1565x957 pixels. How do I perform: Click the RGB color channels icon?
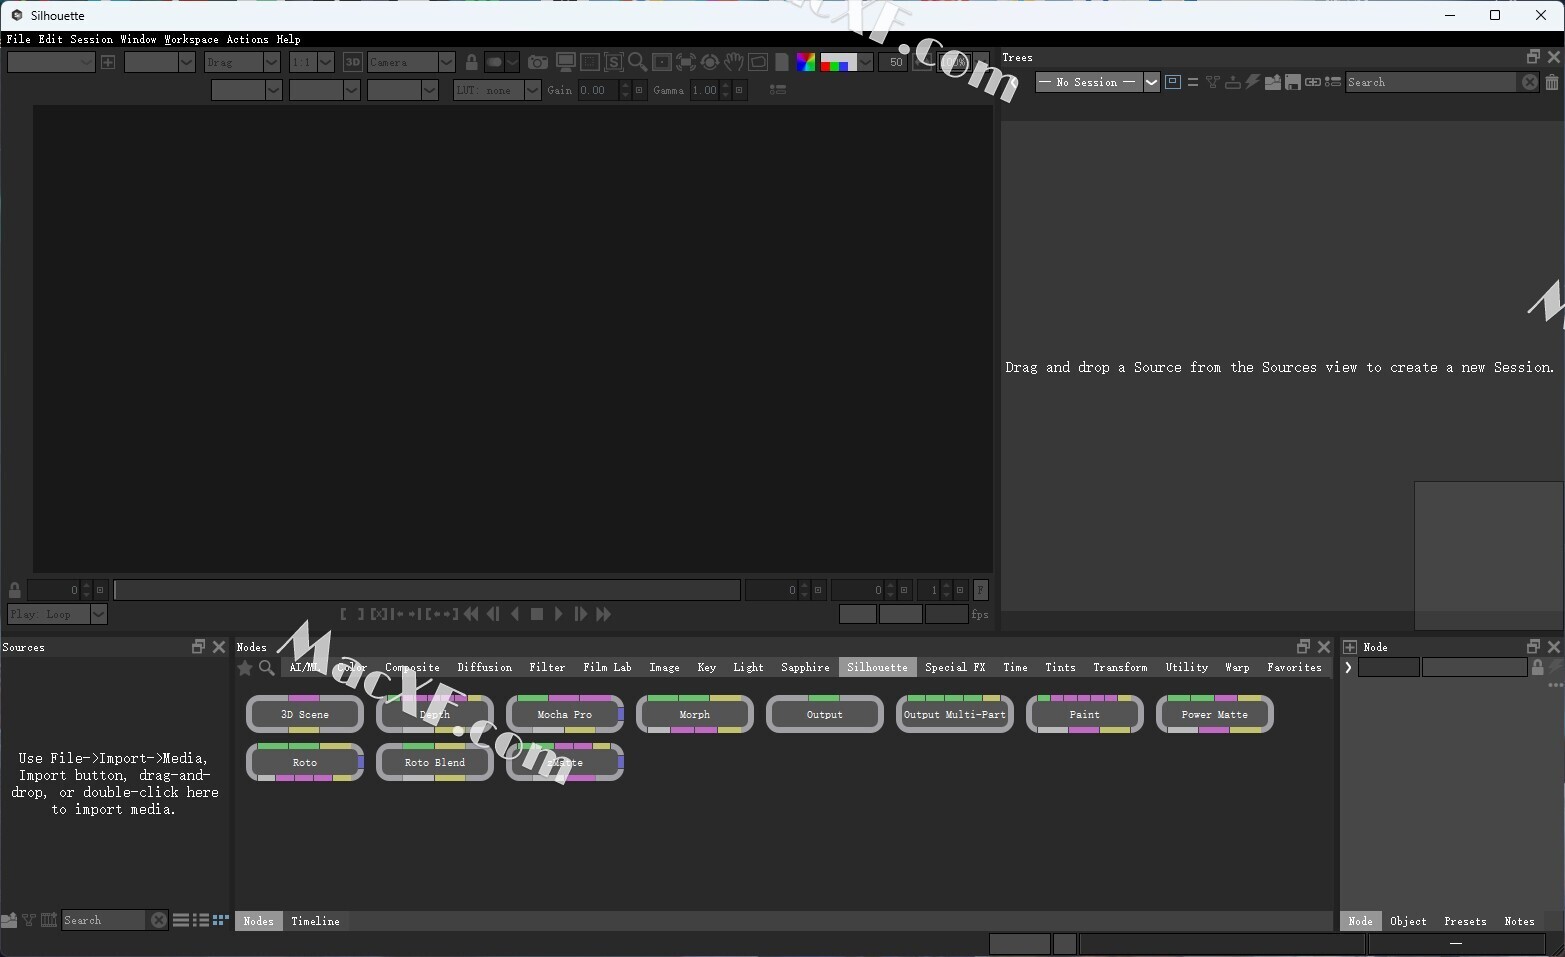806,62
